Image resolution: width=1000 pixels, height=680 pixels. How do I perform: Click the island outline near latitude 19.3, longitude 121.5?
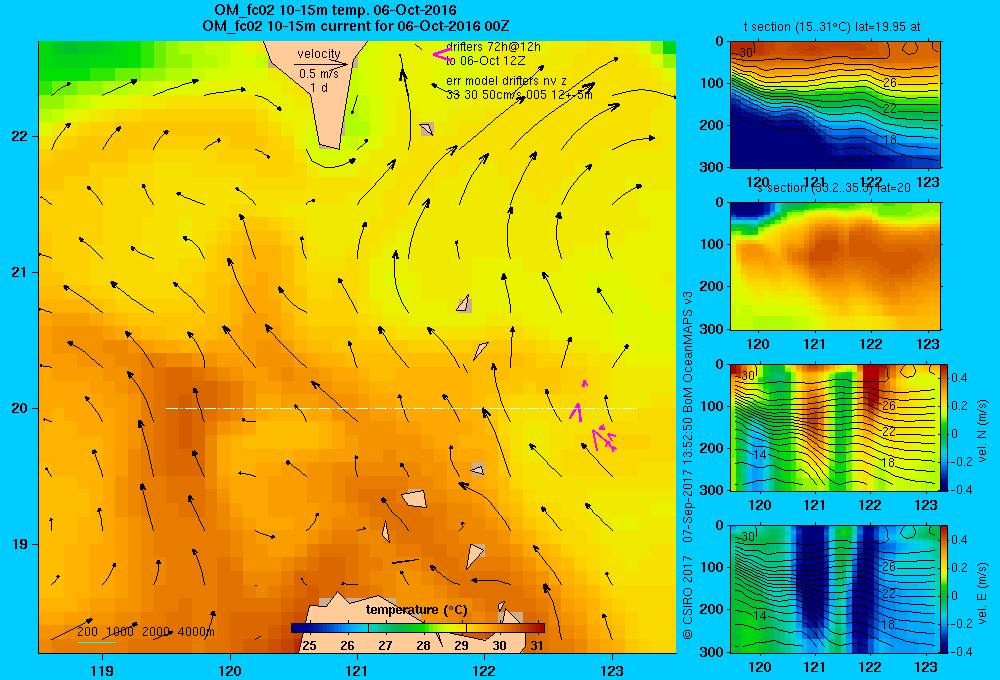click(x=415, y=498)
